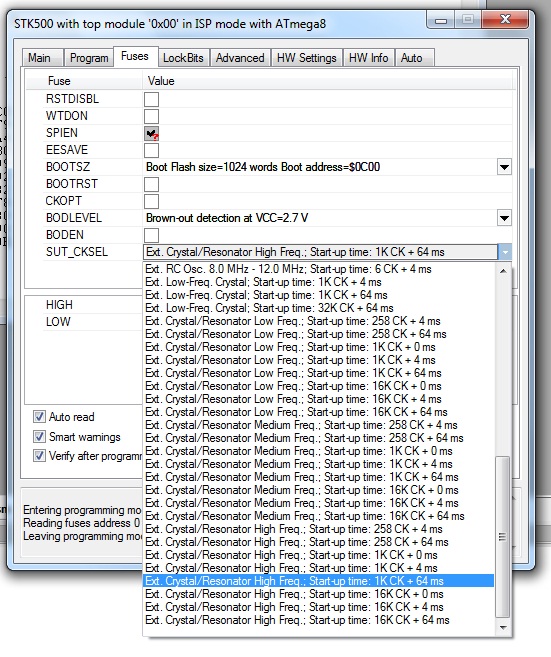Click the LOW fuse byte label

pyautogui.click(x=58, y=322)
